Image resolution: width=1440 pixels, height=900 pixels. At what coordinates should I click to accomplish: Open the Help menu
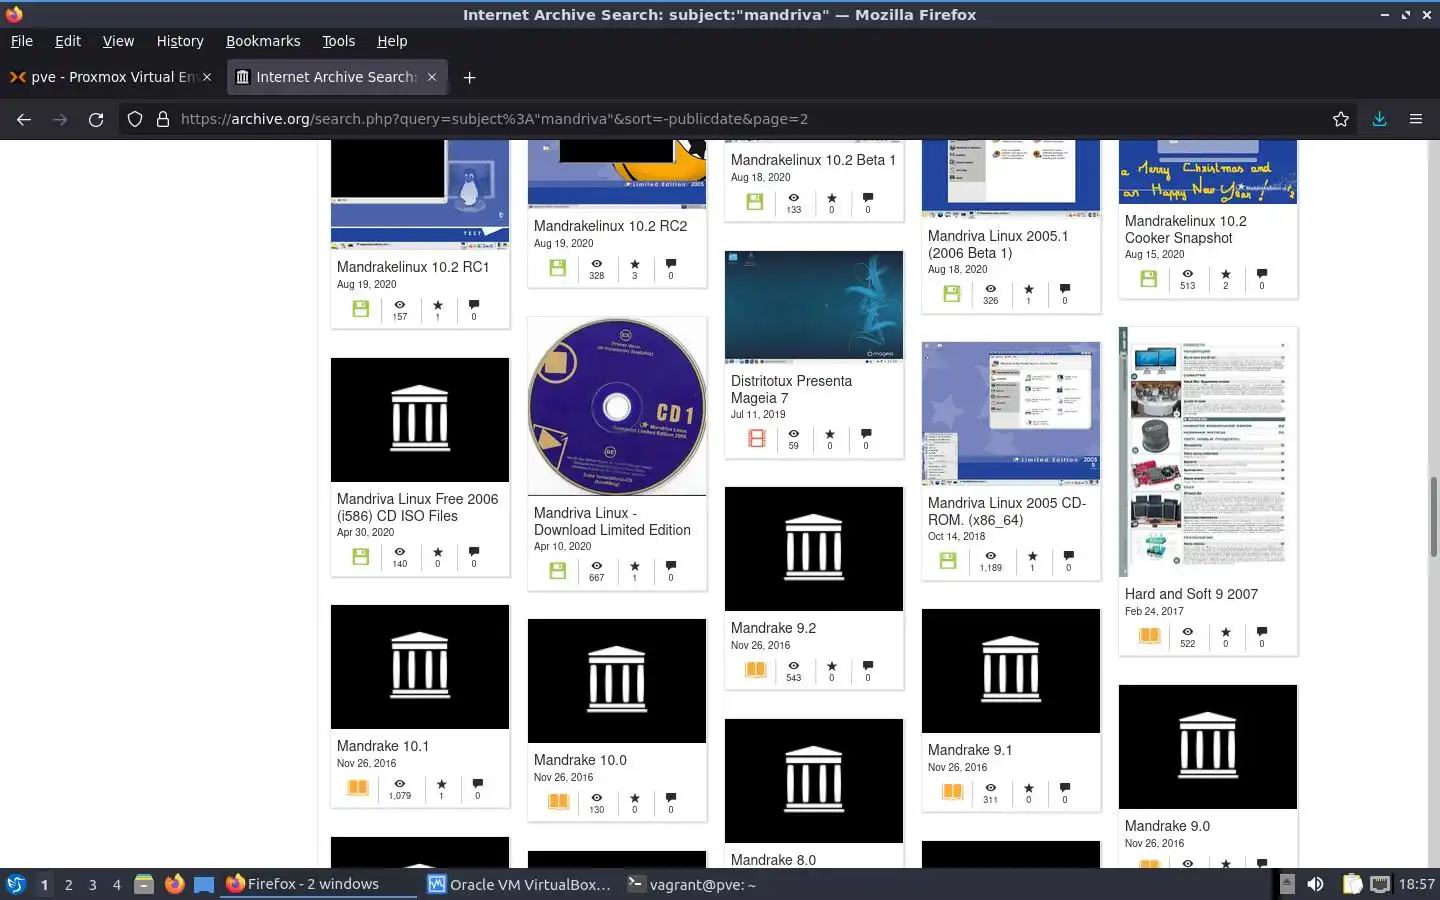tap(392, 41)
